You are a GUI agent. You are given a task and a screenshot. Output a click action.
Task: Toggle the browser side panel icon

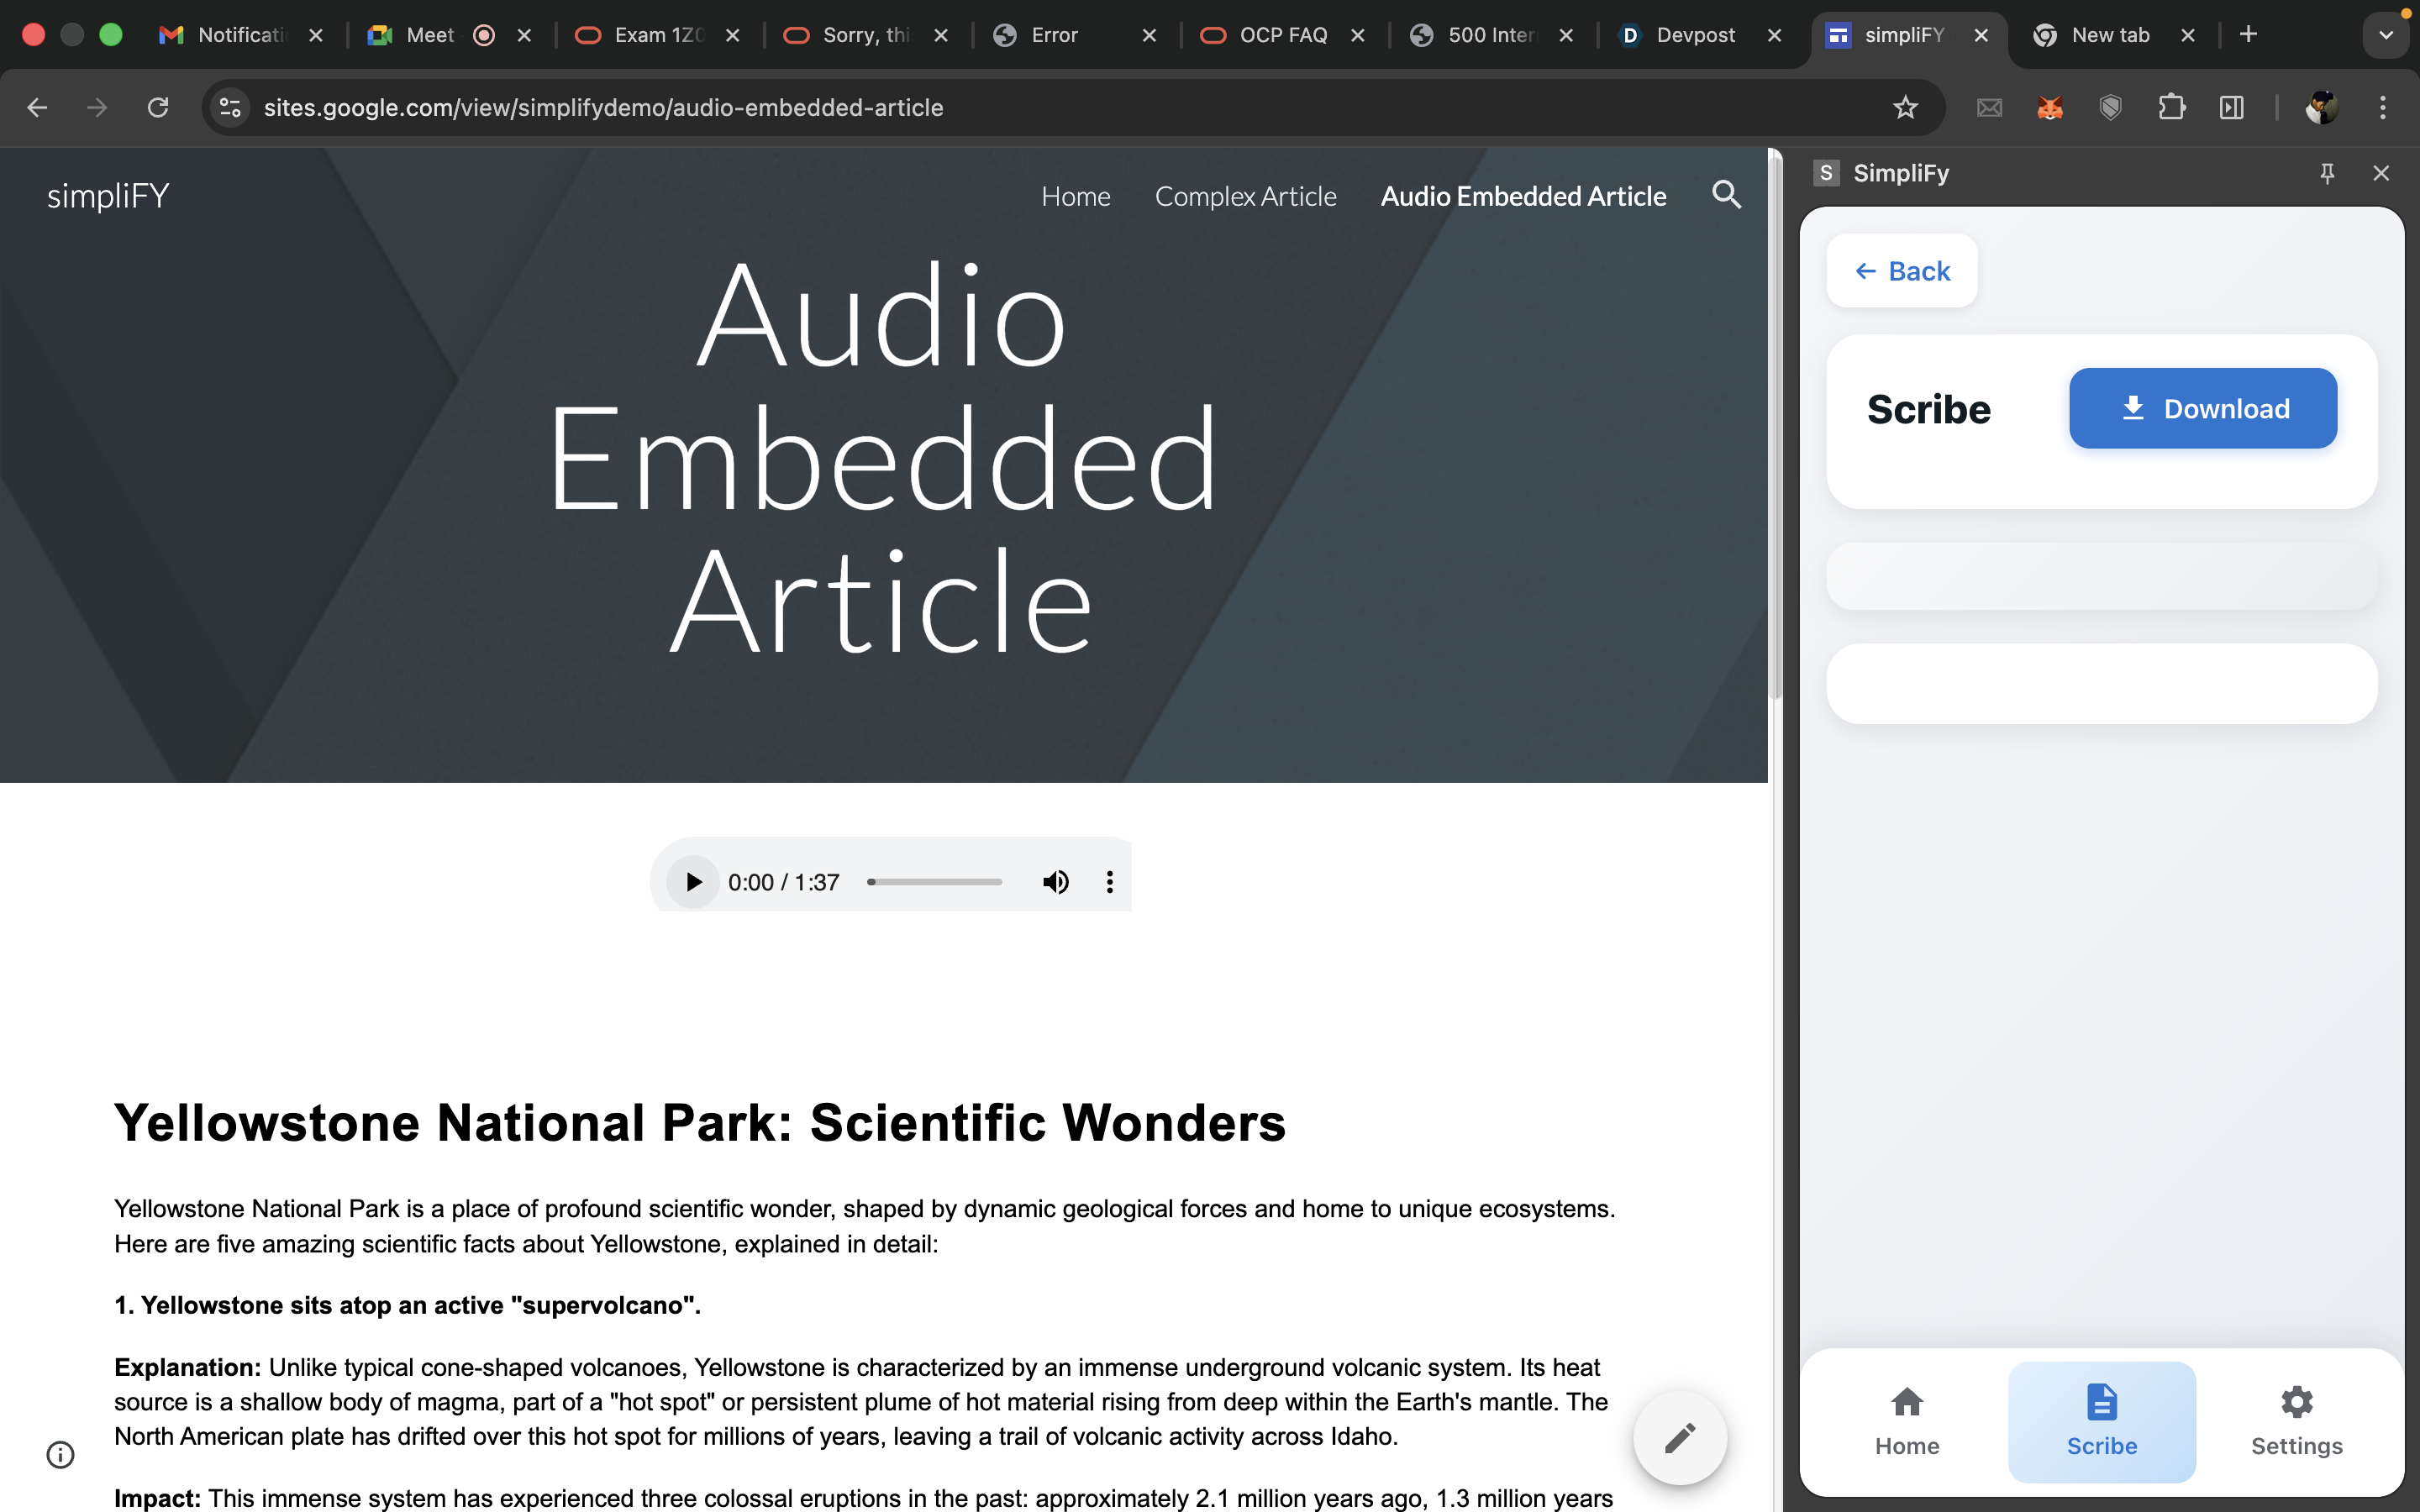point(2231,107)
